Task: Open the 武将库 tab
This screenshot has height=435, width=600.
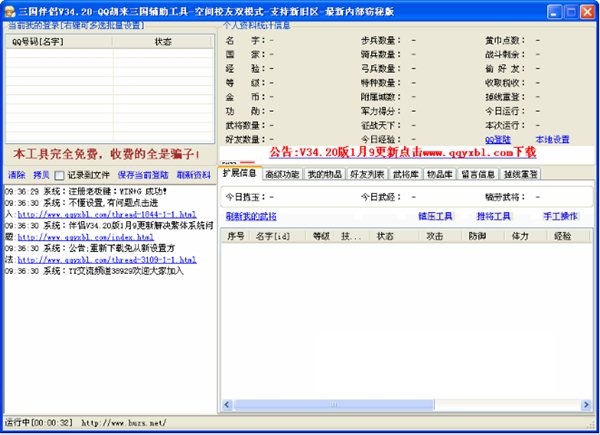Action: tap(406, 174)
